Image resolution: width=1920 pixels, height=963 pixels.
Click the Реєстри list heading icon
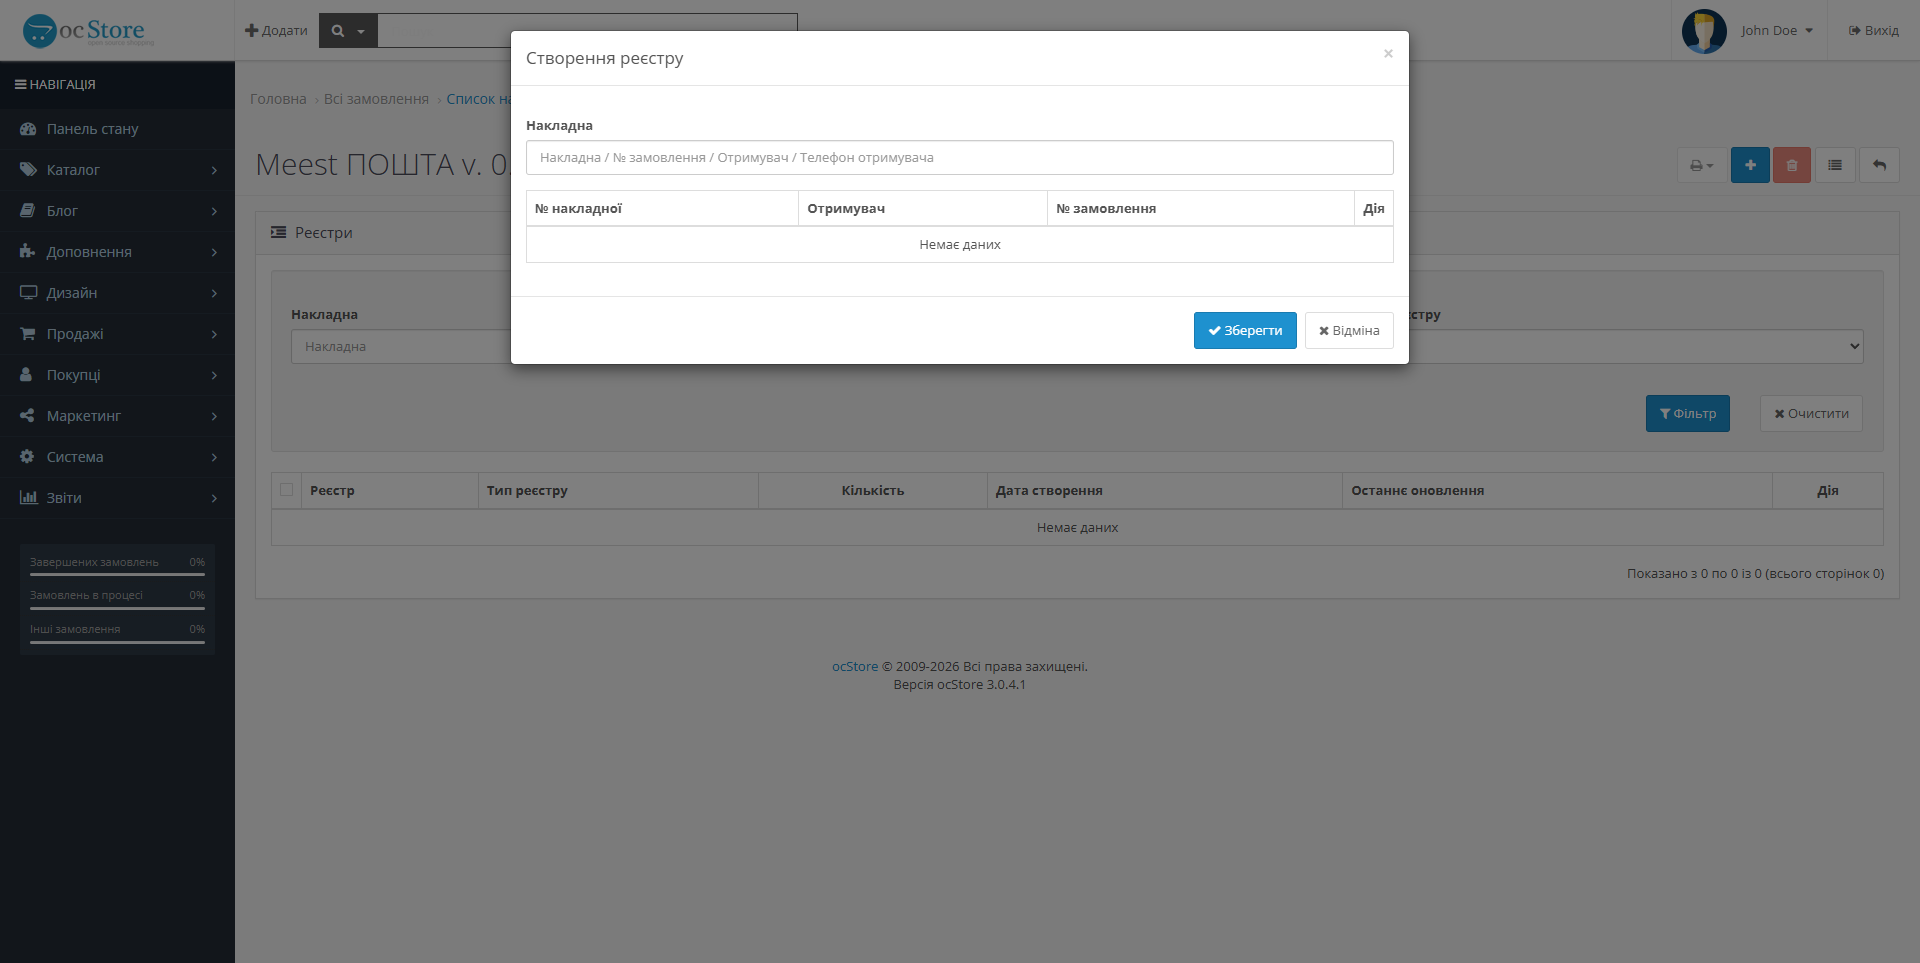(278, 233)
